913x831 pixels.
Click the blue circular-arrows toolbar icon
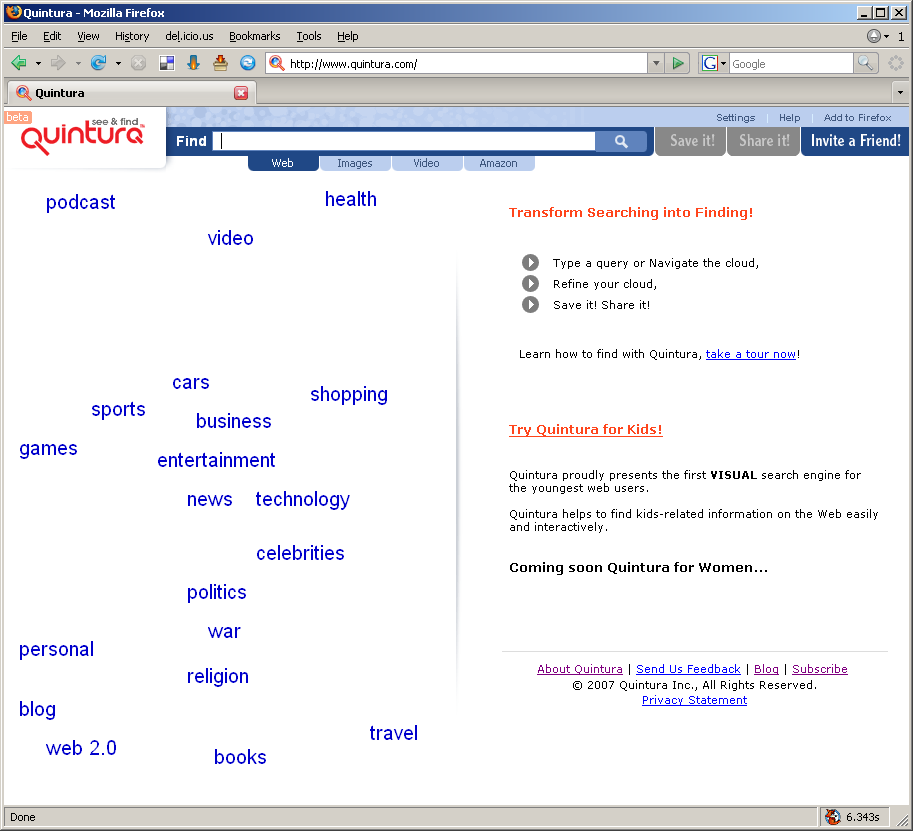click(247, 63)
